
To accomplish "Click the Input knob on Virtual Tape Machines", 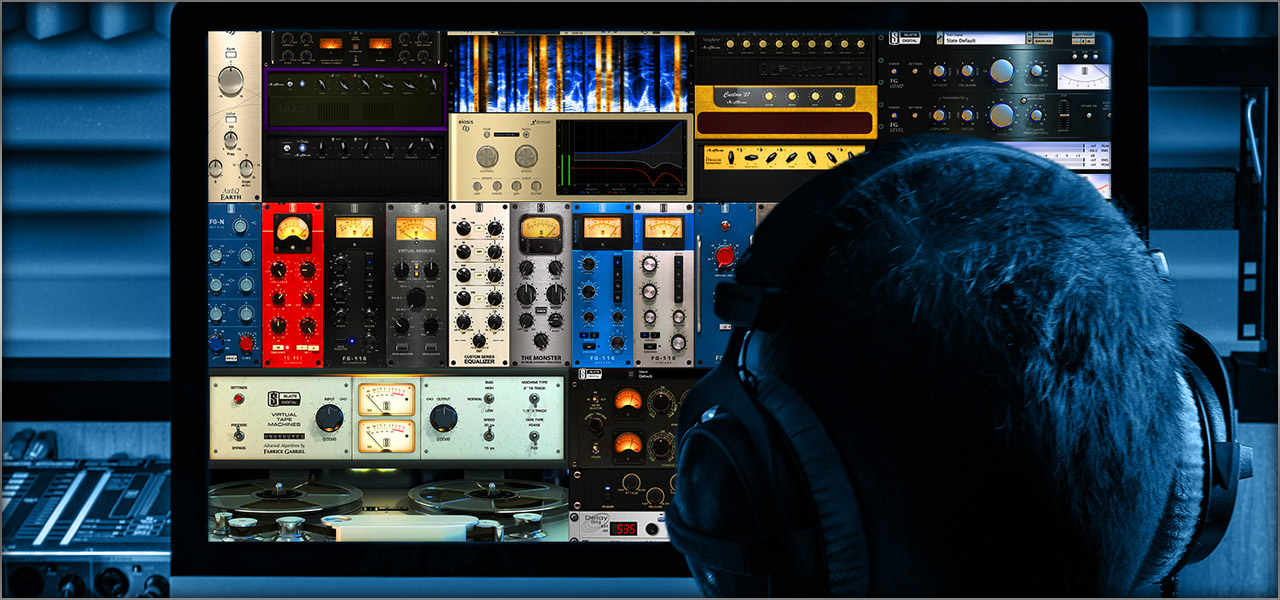I will (329, 419).
